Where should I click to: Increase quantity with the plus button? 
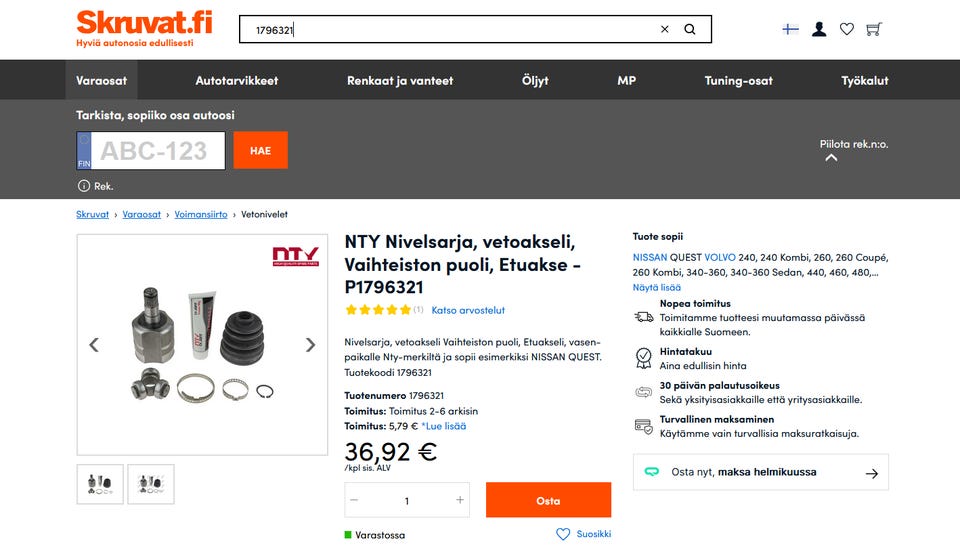click(x=460, y=500)
